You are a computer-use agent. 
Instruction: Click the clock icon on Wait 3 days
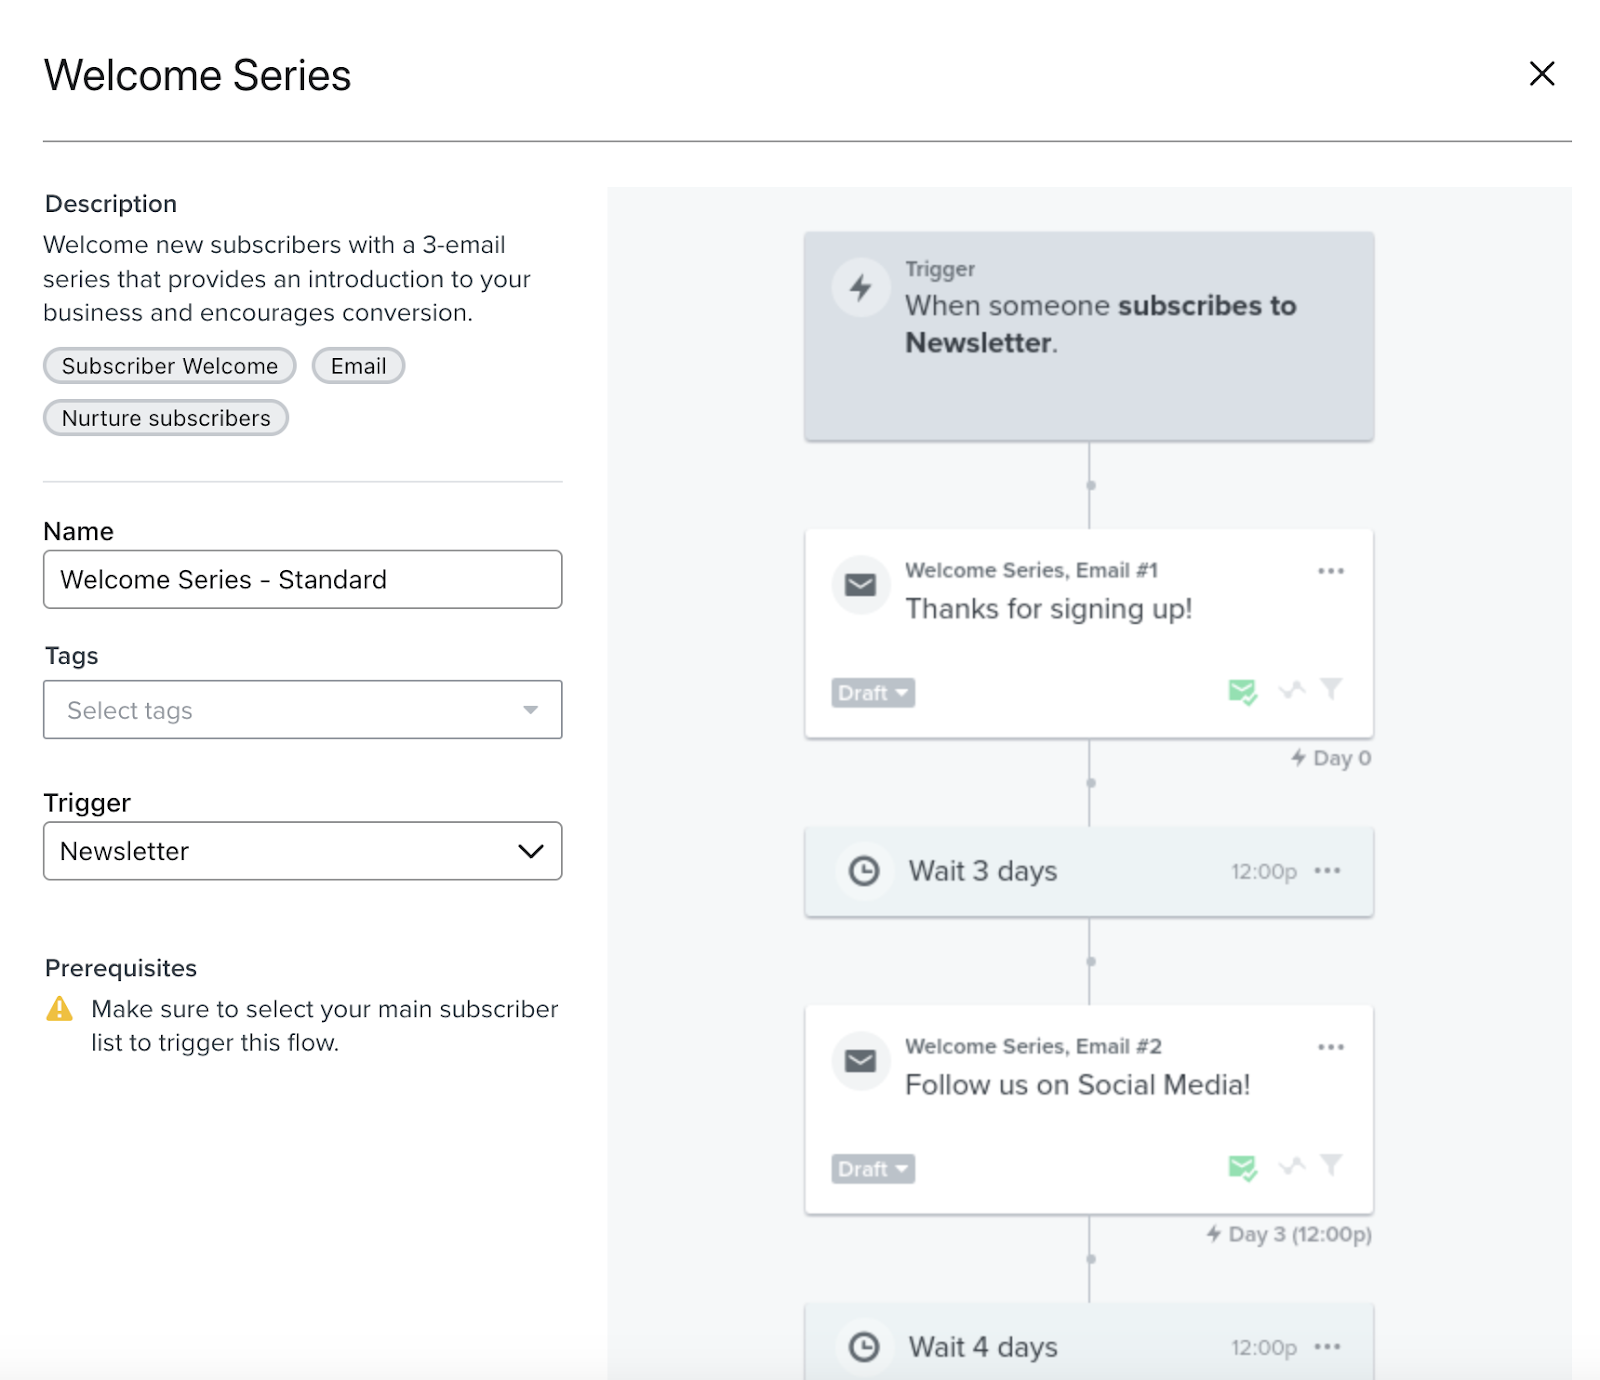pos(864,871)
